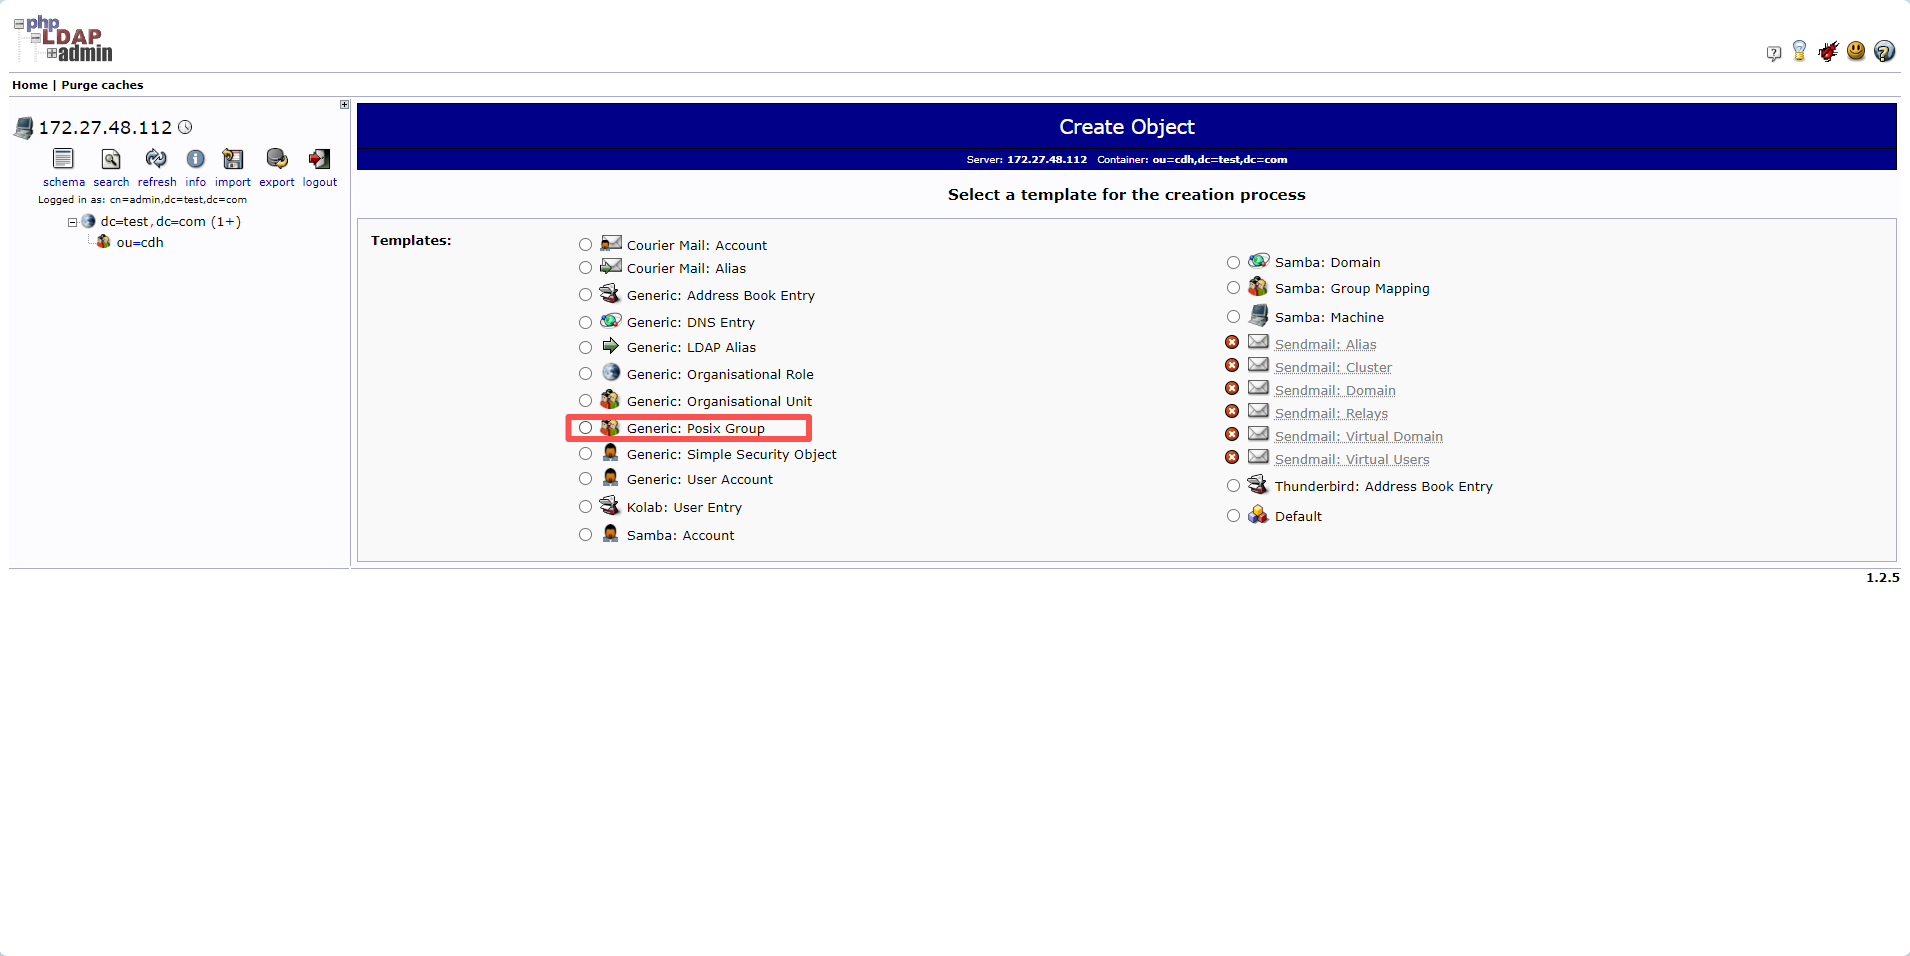The image size is (1910, 956).
Task: Click the Generic: Organisational Unit label
Action: 719,402
